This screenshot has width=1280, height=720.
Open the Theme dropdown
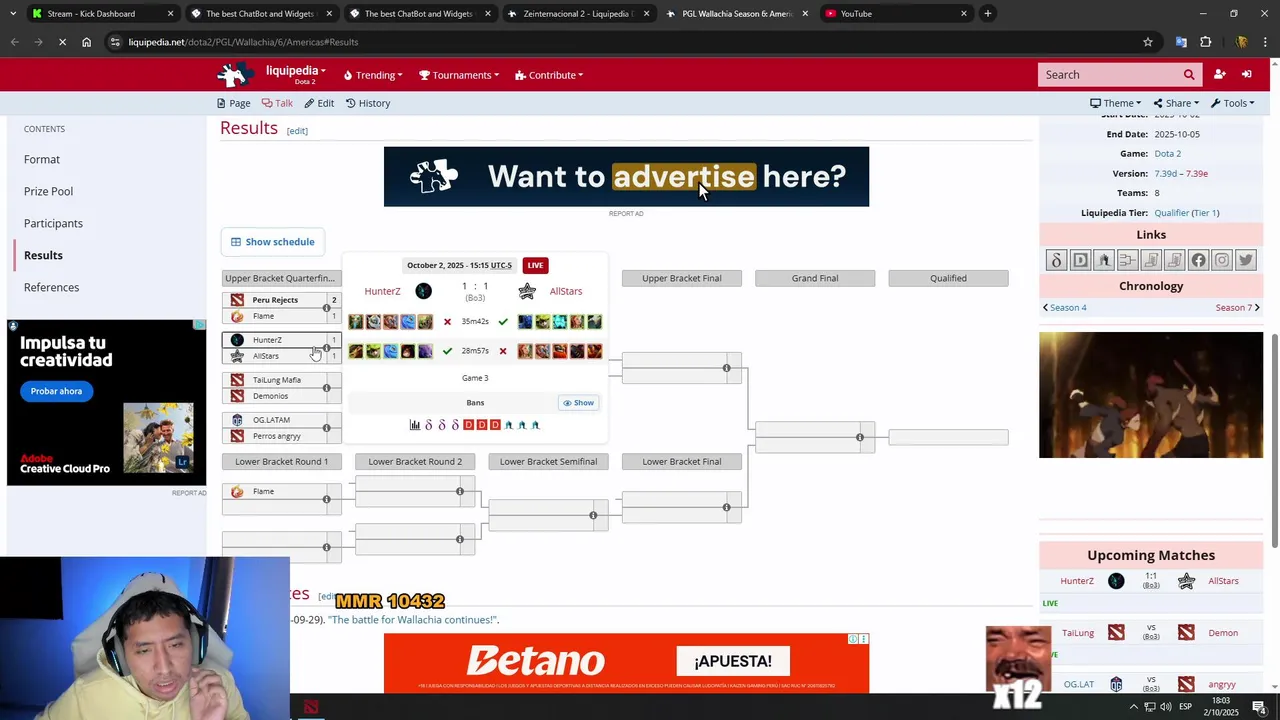pyautogui.click(x=1116, y=103)
